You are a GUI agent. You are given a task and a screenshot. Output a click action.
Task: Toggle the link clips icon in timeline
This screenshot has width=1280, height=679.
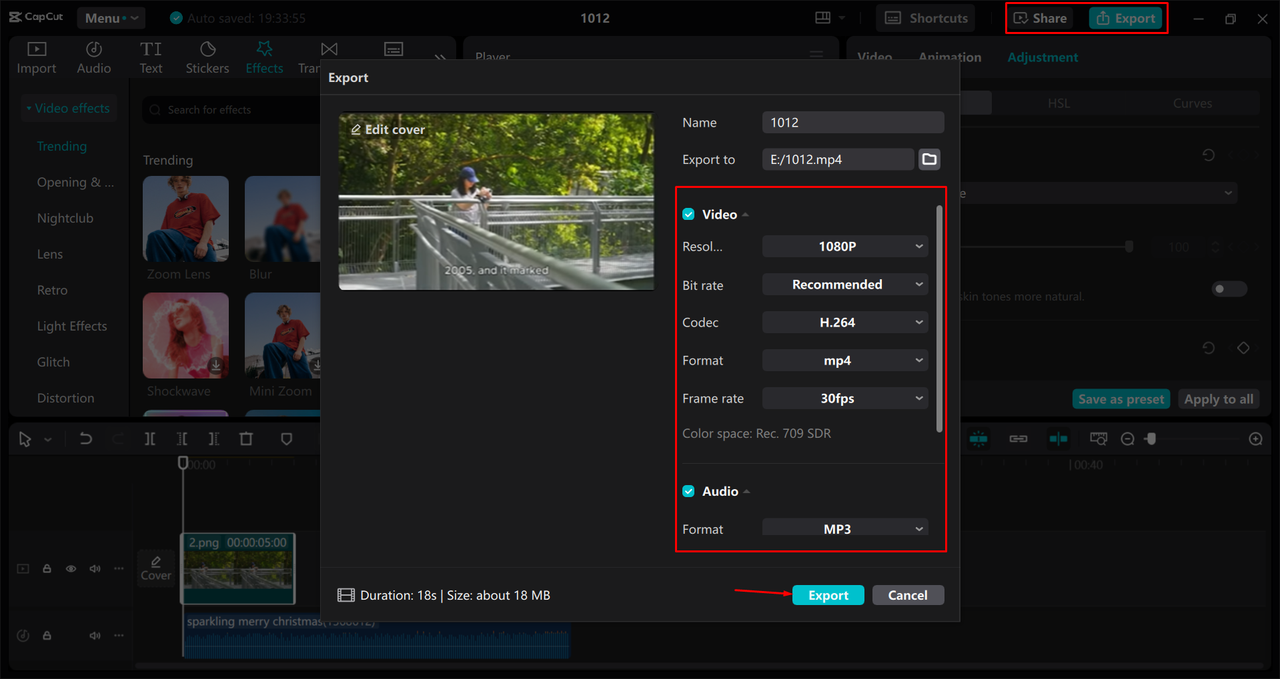[1018, 439]
